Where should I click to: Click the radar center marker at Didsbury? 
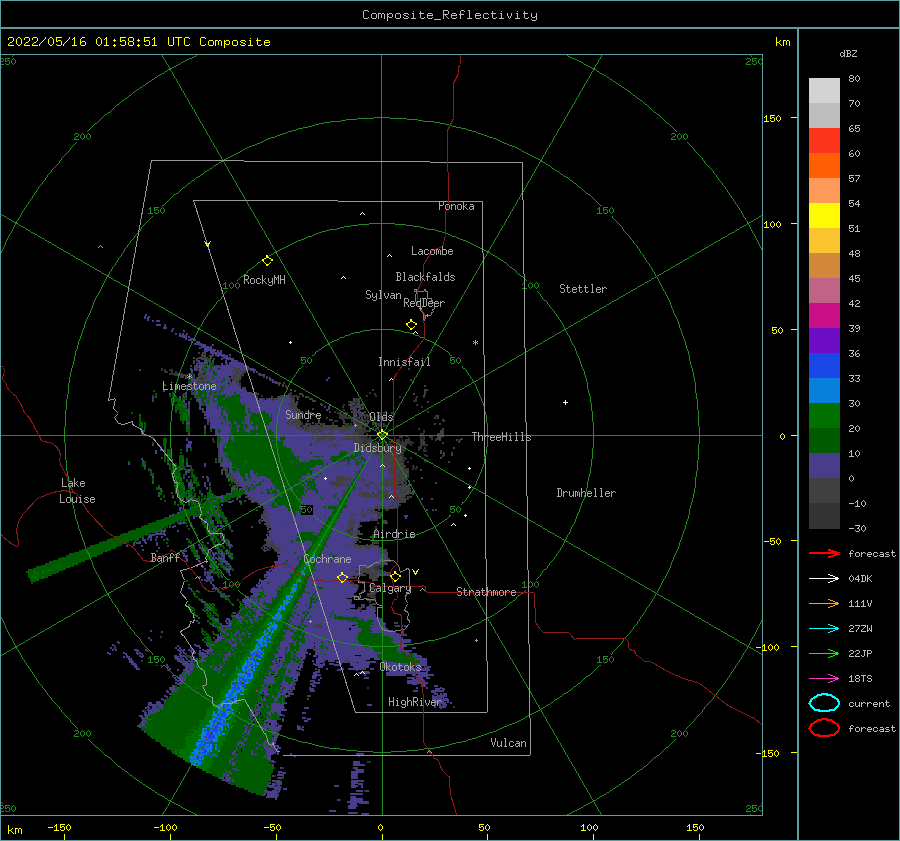pyautogui.click(x=382, y=435)
